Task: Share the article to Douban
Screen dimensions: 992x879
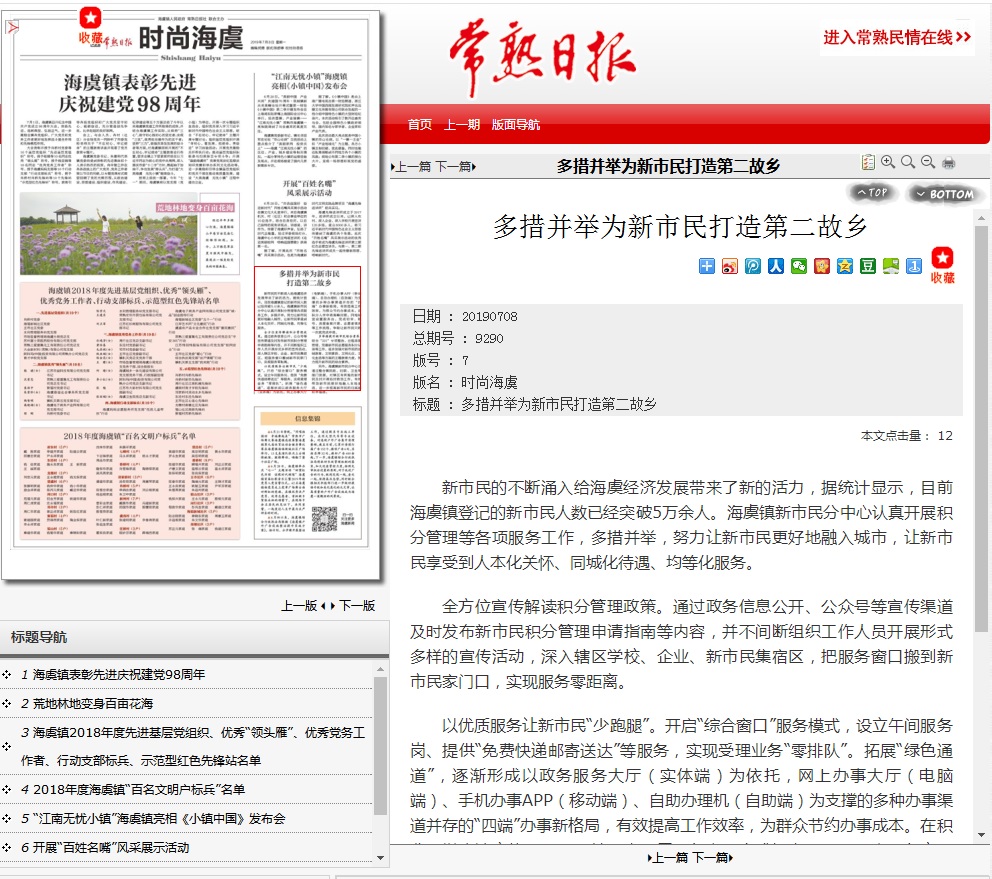Action: (868, 266)
